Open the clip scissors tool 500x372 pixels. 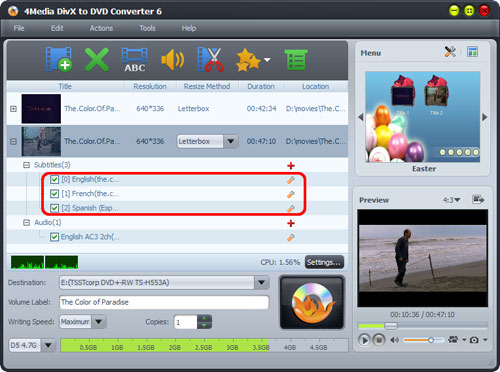coord(210,59)
